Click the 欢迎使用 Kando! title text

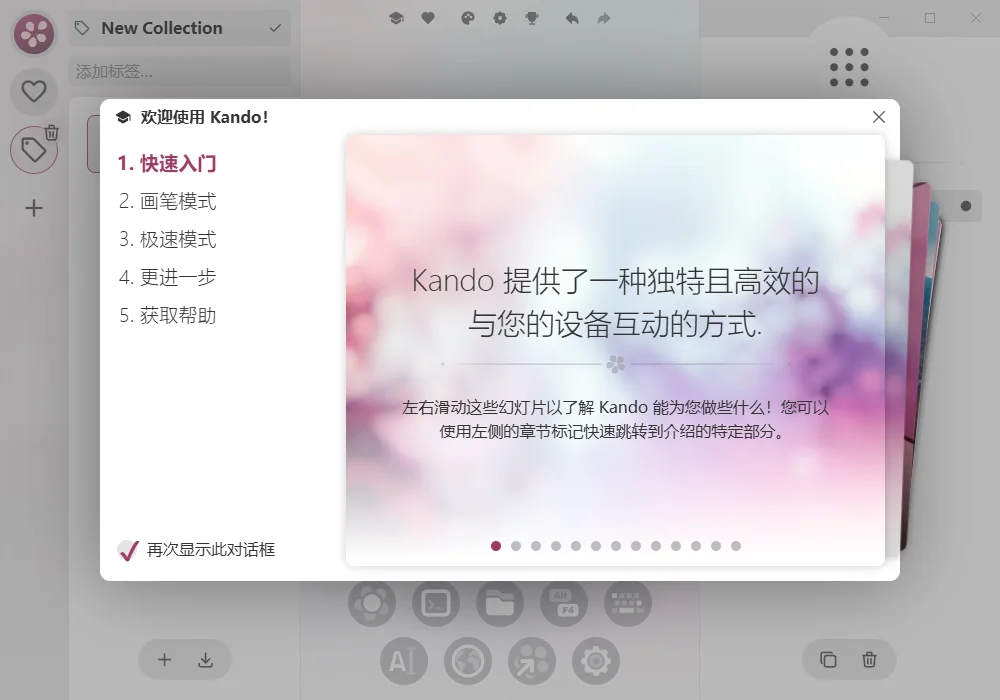204,117
